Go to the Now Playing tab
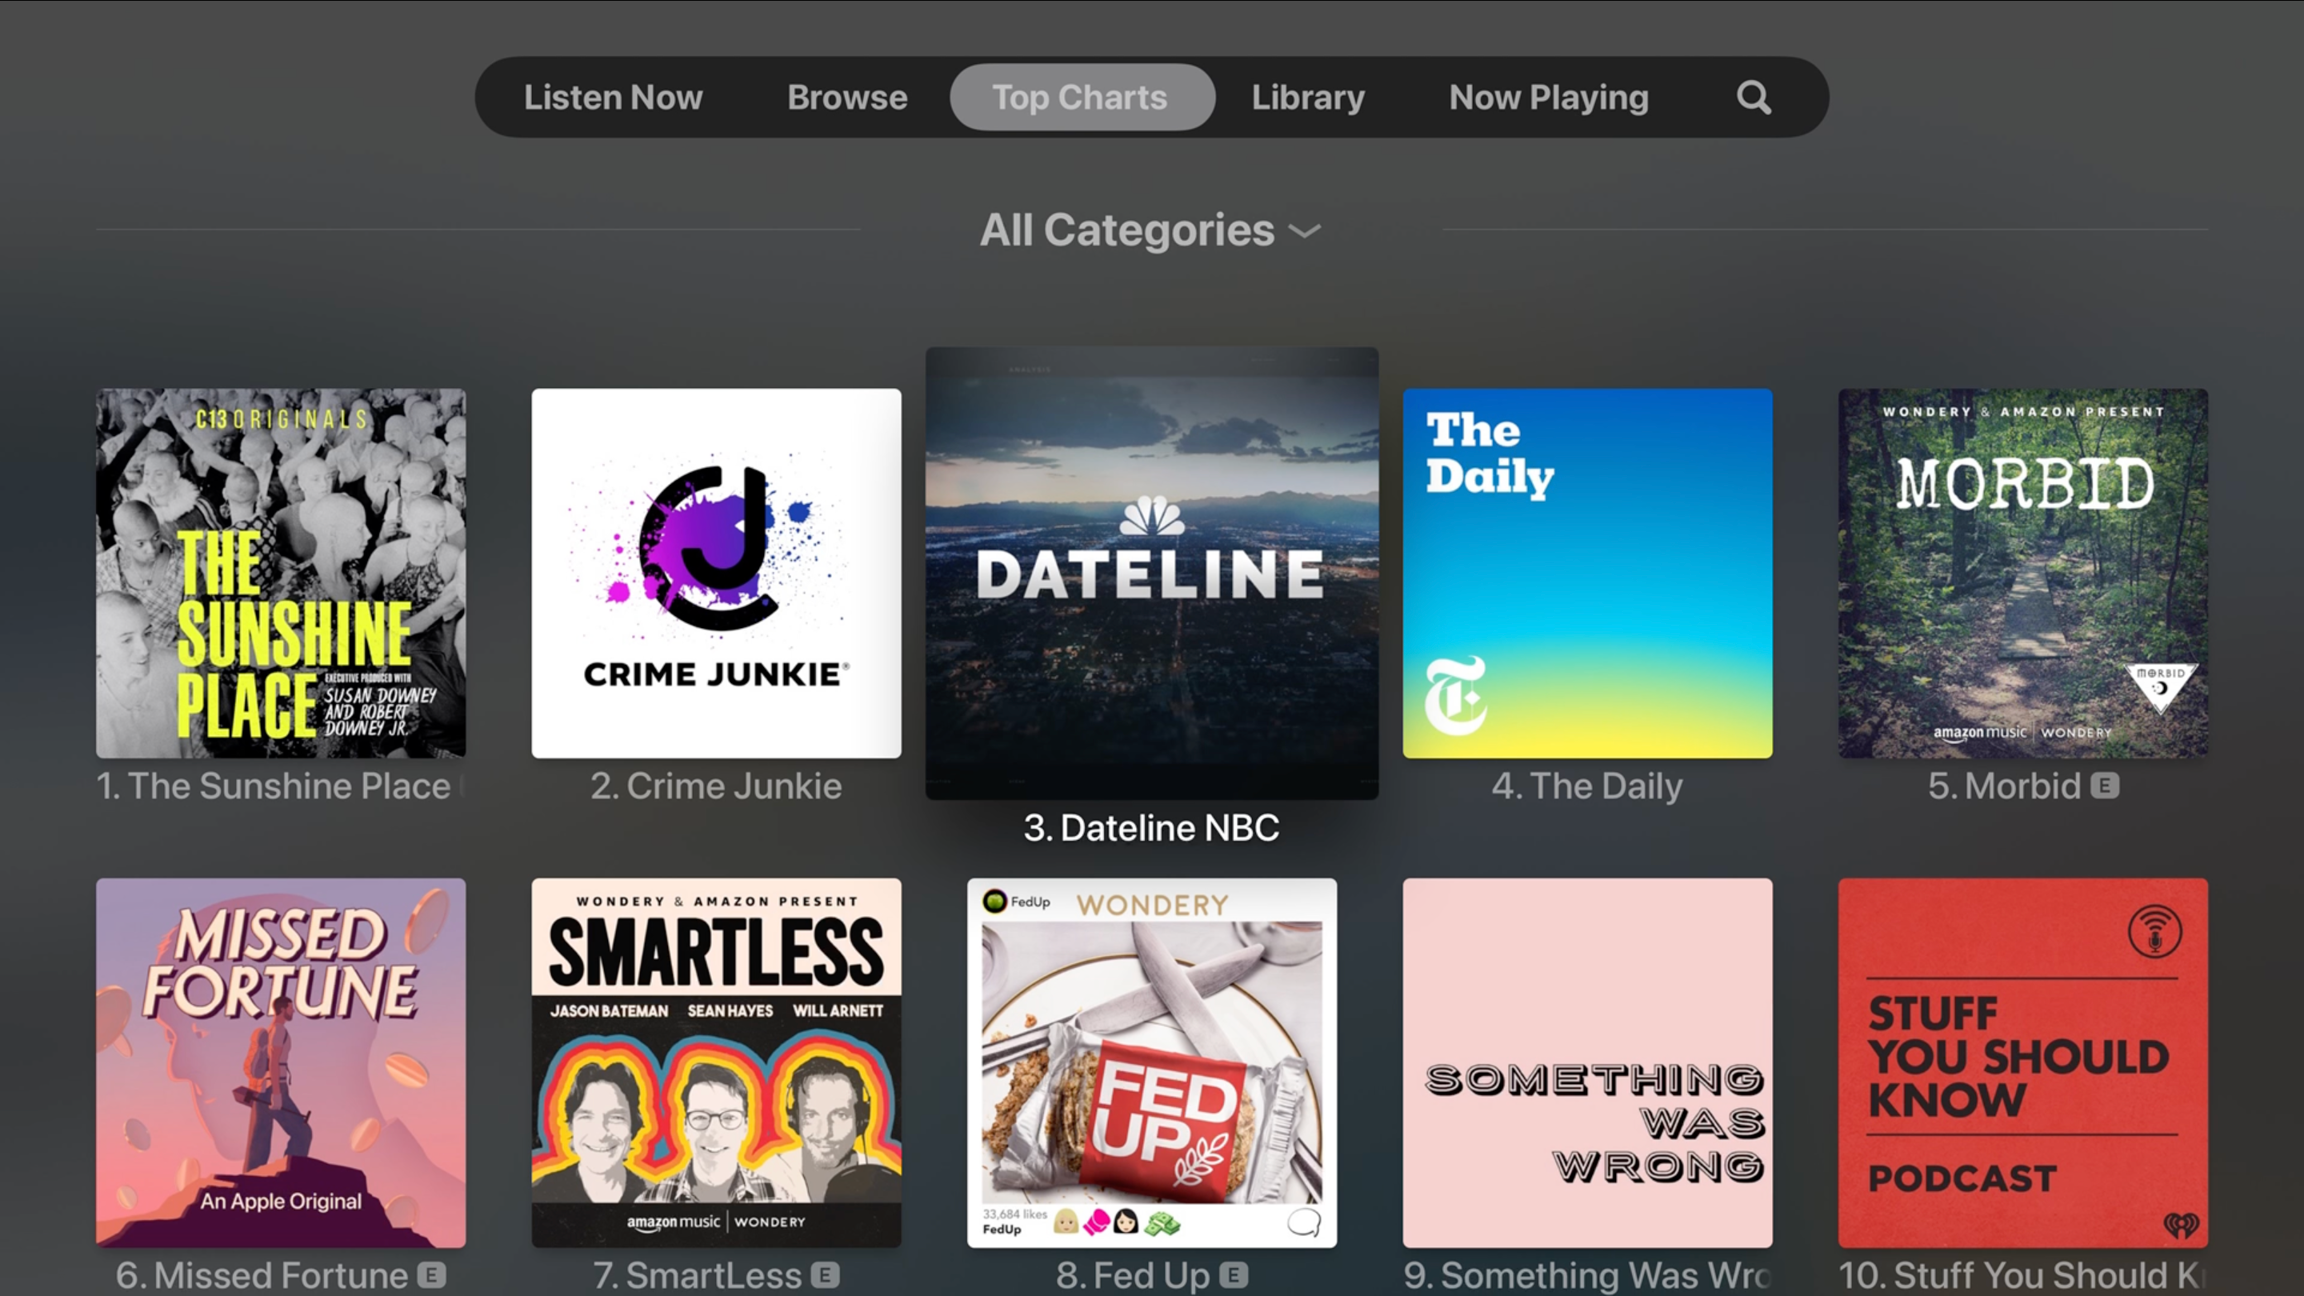Viewport: 2304px width, 1296px height. coord(1548,97)
